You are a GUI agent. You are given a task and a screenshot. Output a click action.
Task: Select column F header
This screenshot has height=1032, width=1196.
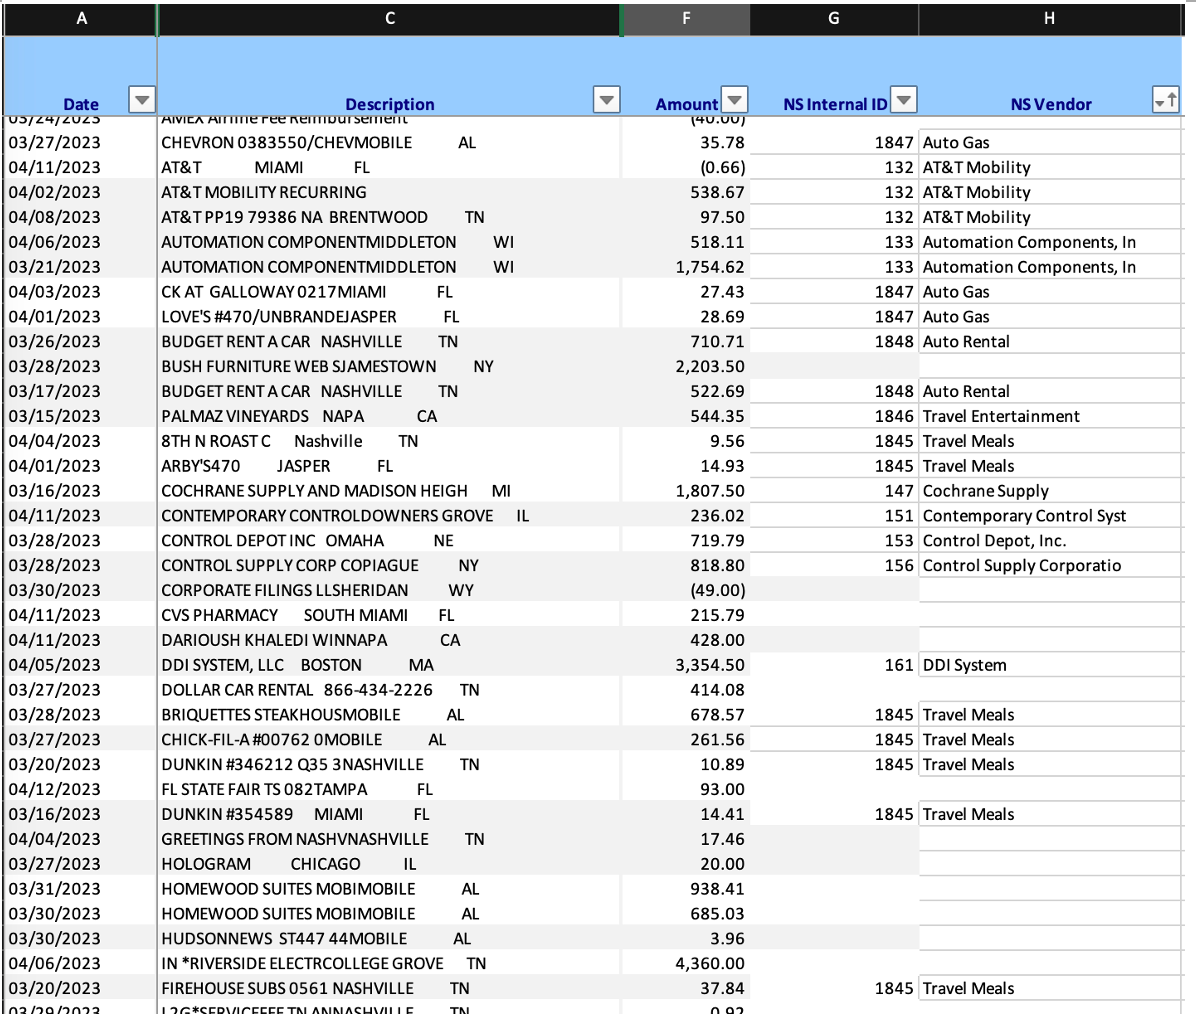click(686, 18)
